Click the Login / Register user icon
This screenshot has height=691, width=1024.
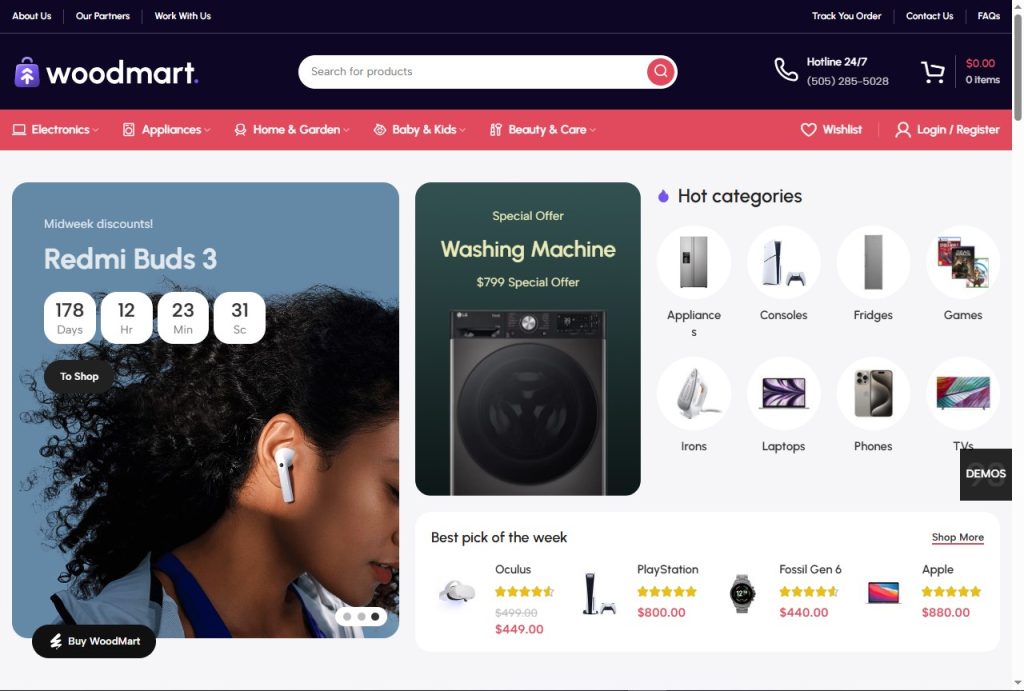pos(903,129)
